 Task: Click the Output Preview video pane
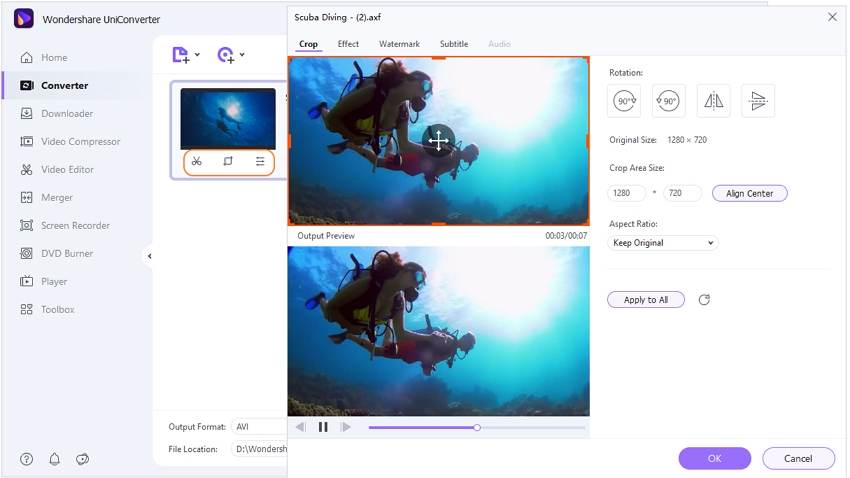(x=439, y=331)
